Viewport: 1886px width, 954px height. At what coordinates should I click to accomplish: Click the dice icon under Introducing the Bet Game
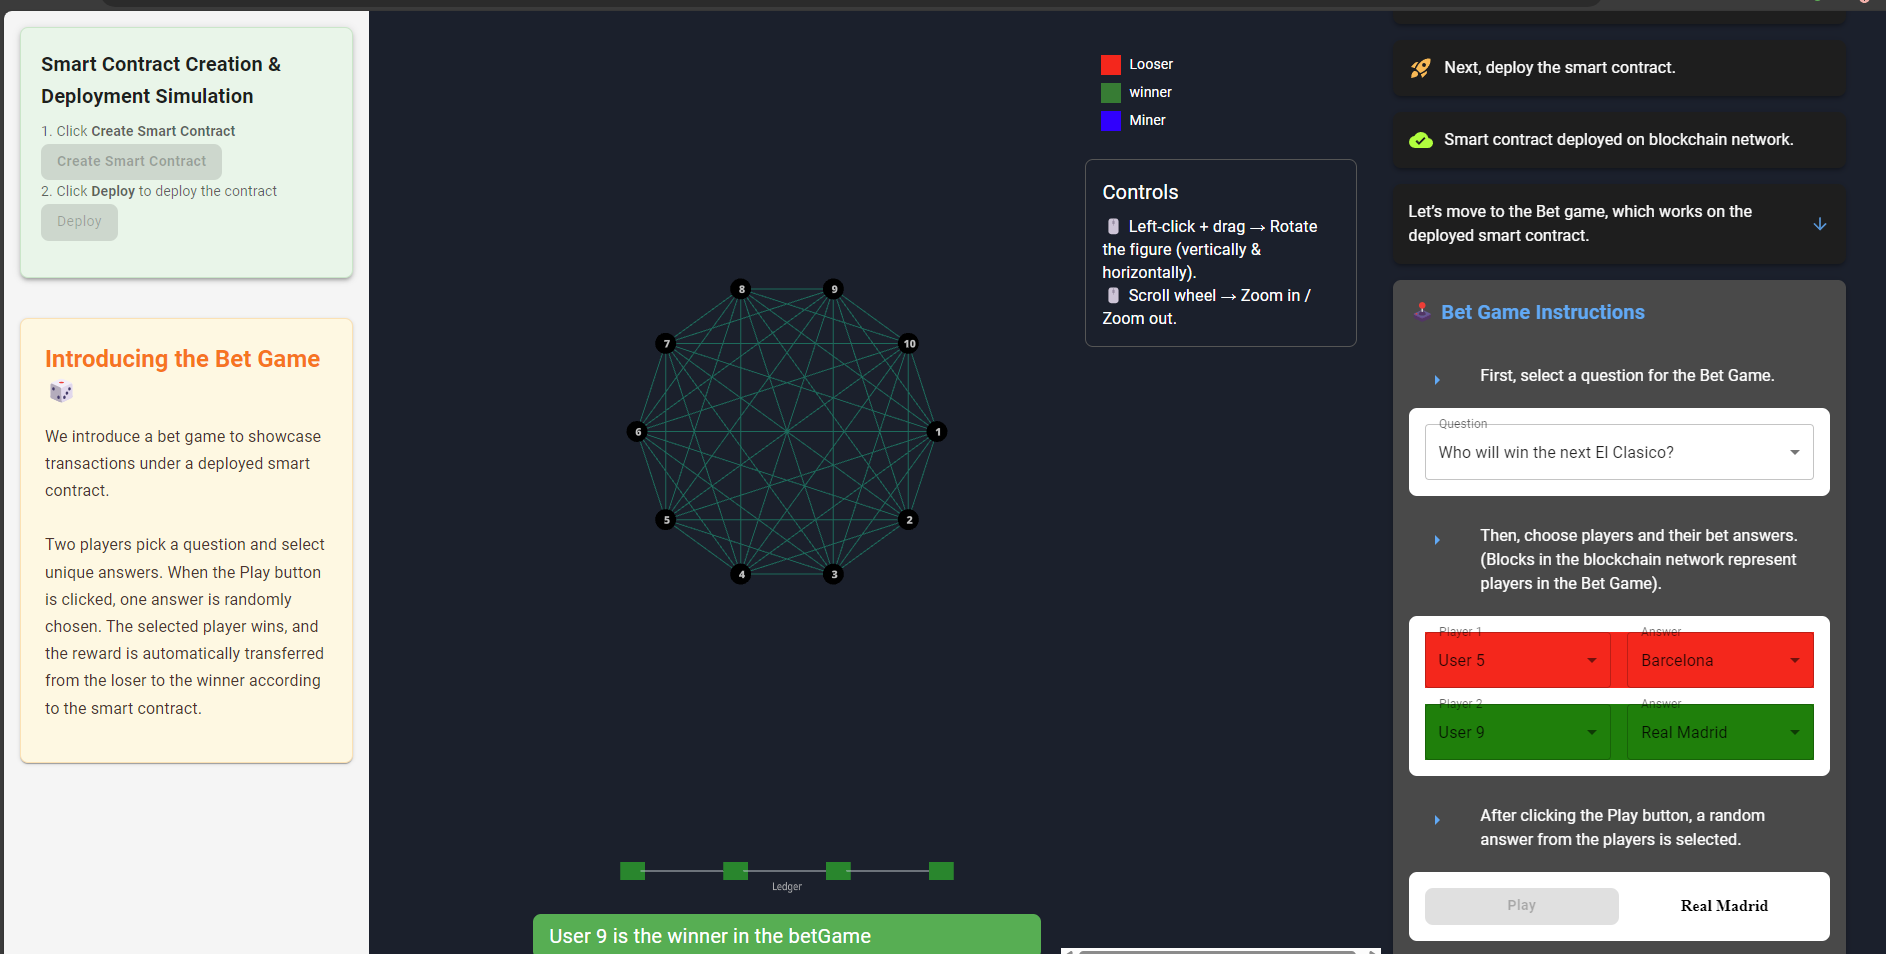[x=61, y=392]
